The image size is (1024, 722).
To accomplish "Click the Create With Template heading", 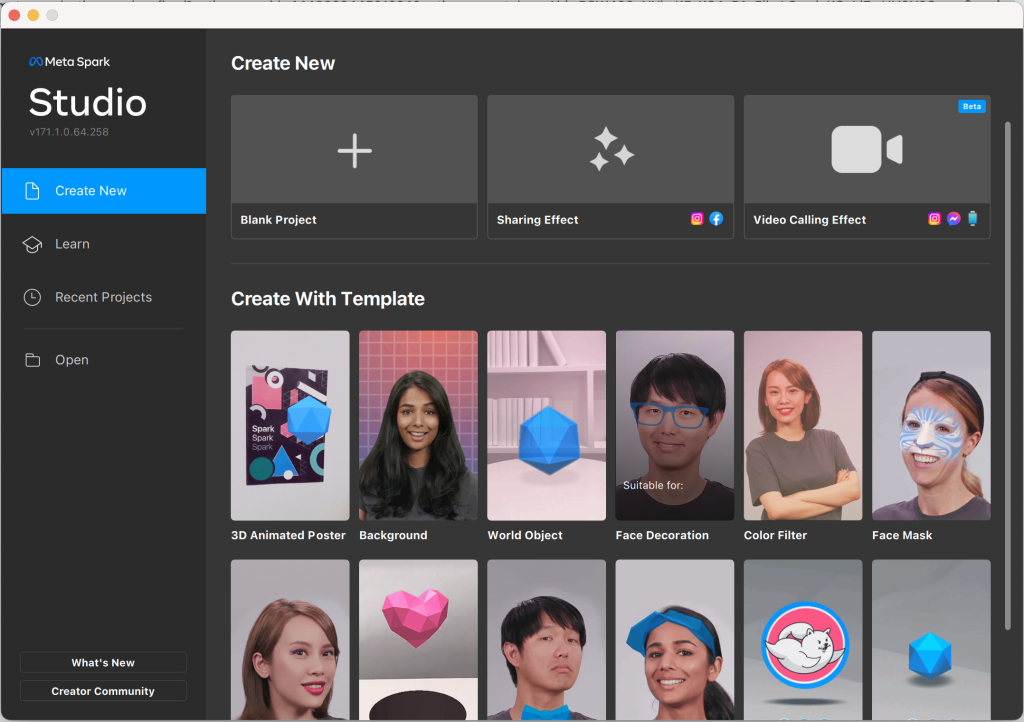I will 328,299.
